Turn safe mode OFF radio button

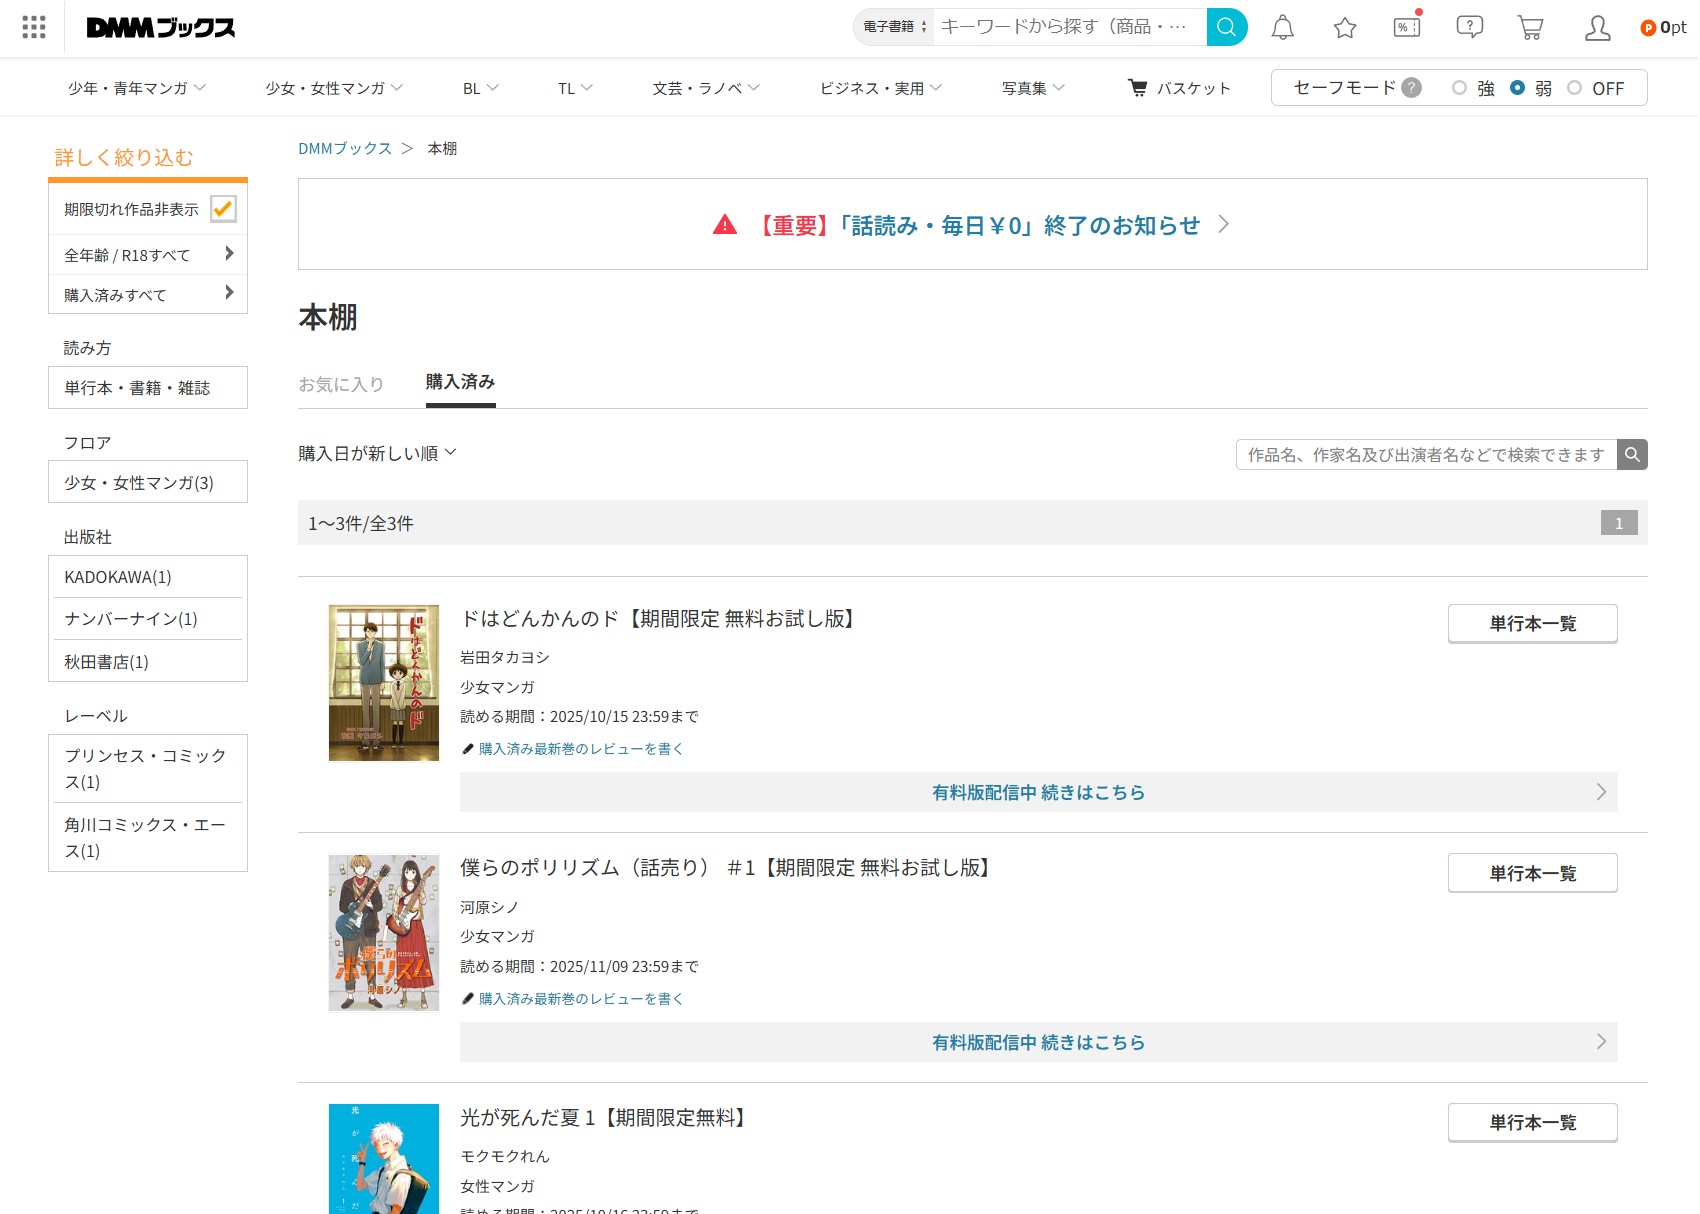coord(1575,88)
